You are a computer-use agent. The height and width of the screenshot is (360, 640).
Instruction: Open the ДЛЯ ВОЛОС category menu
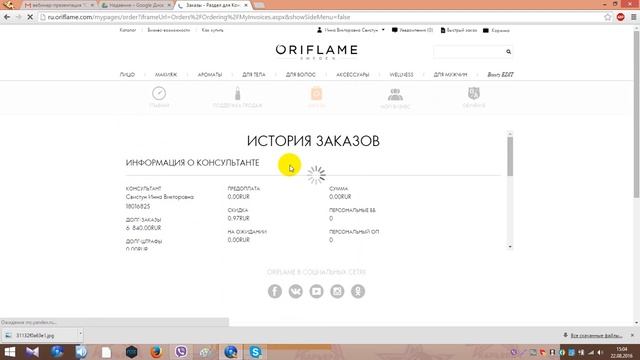coord(301,75)
